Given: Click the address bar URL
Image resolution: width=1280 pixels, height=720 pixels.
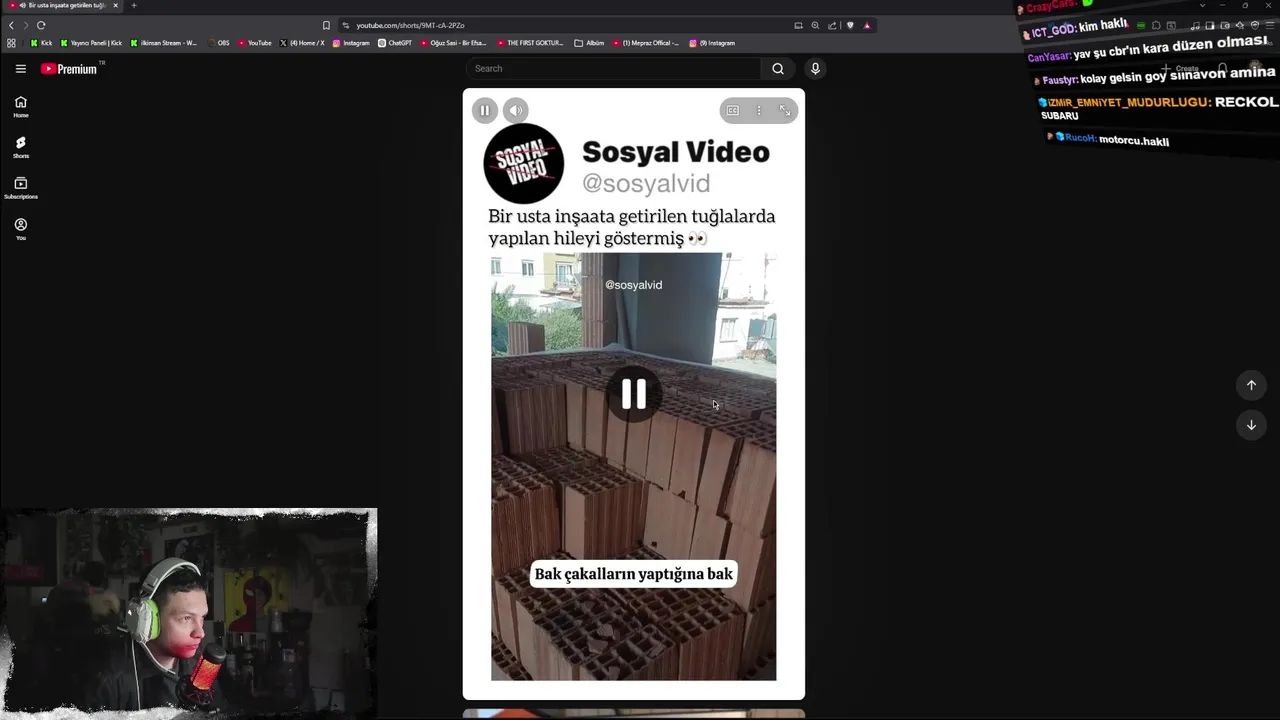Looking at the screenshot, I should 411,25.
